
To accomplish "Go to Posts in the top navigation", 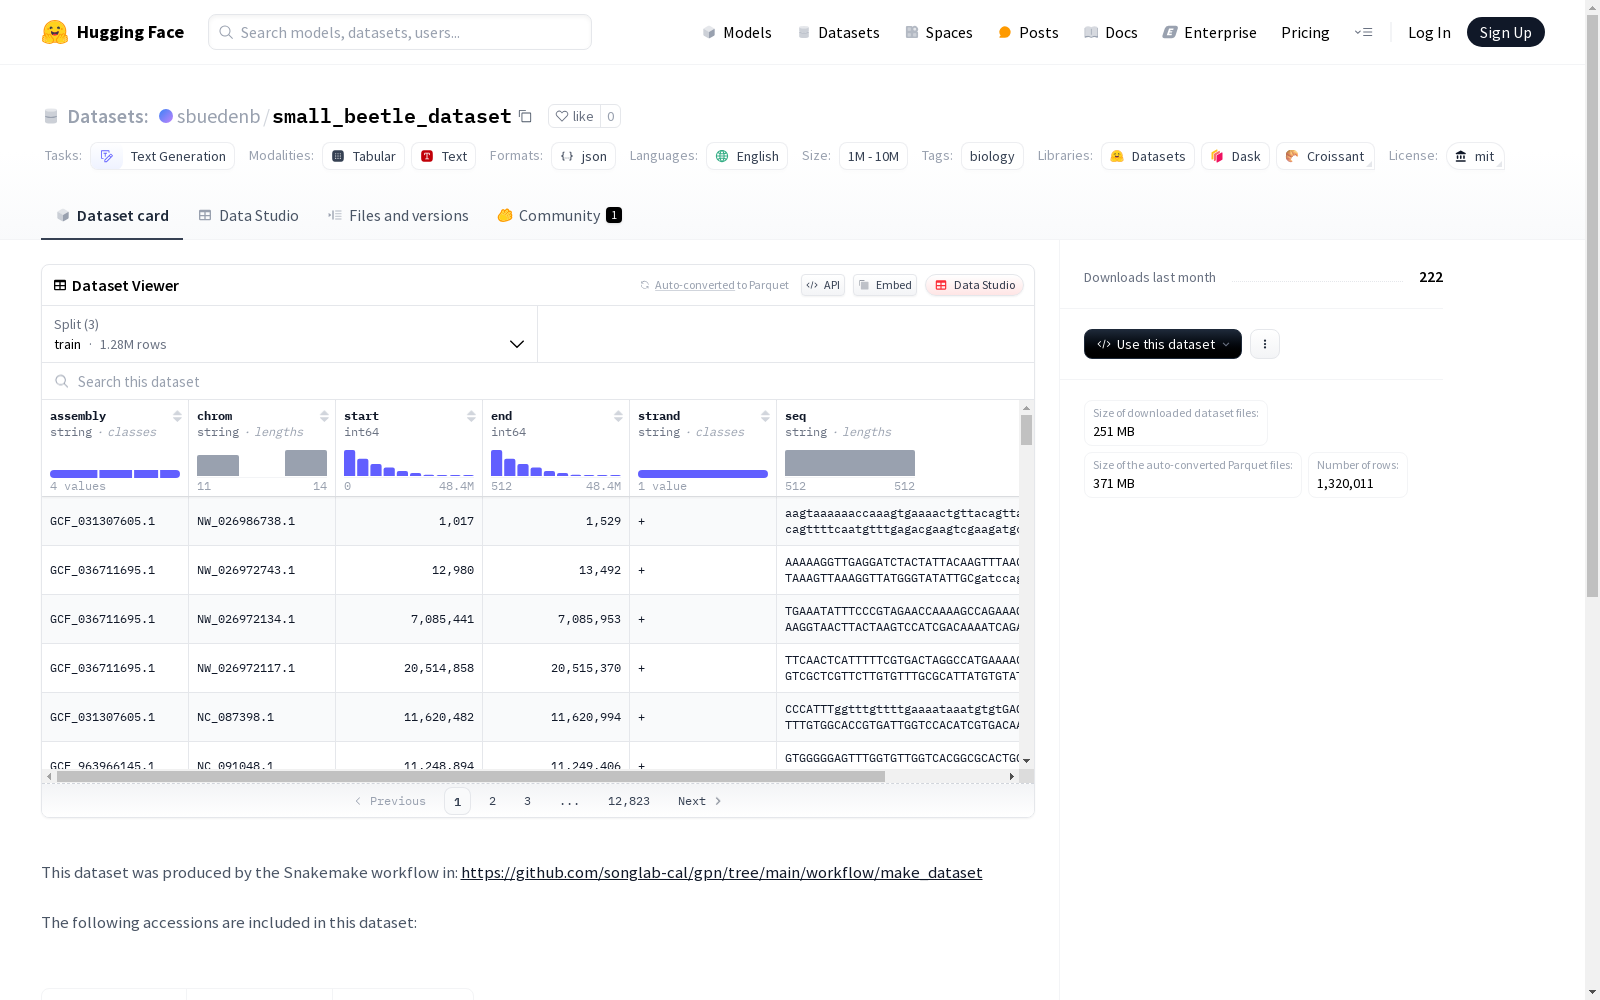I will [x=1028, y=32].
